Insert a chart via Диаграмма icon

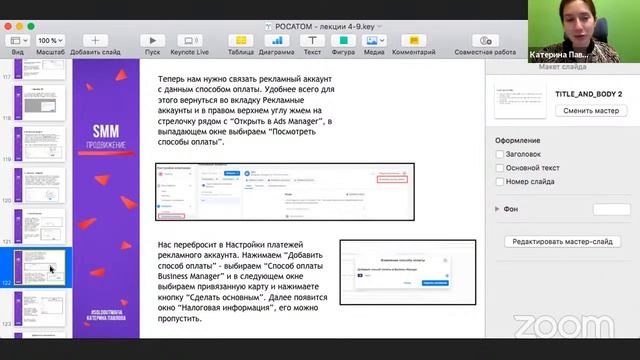click(277, 40)
